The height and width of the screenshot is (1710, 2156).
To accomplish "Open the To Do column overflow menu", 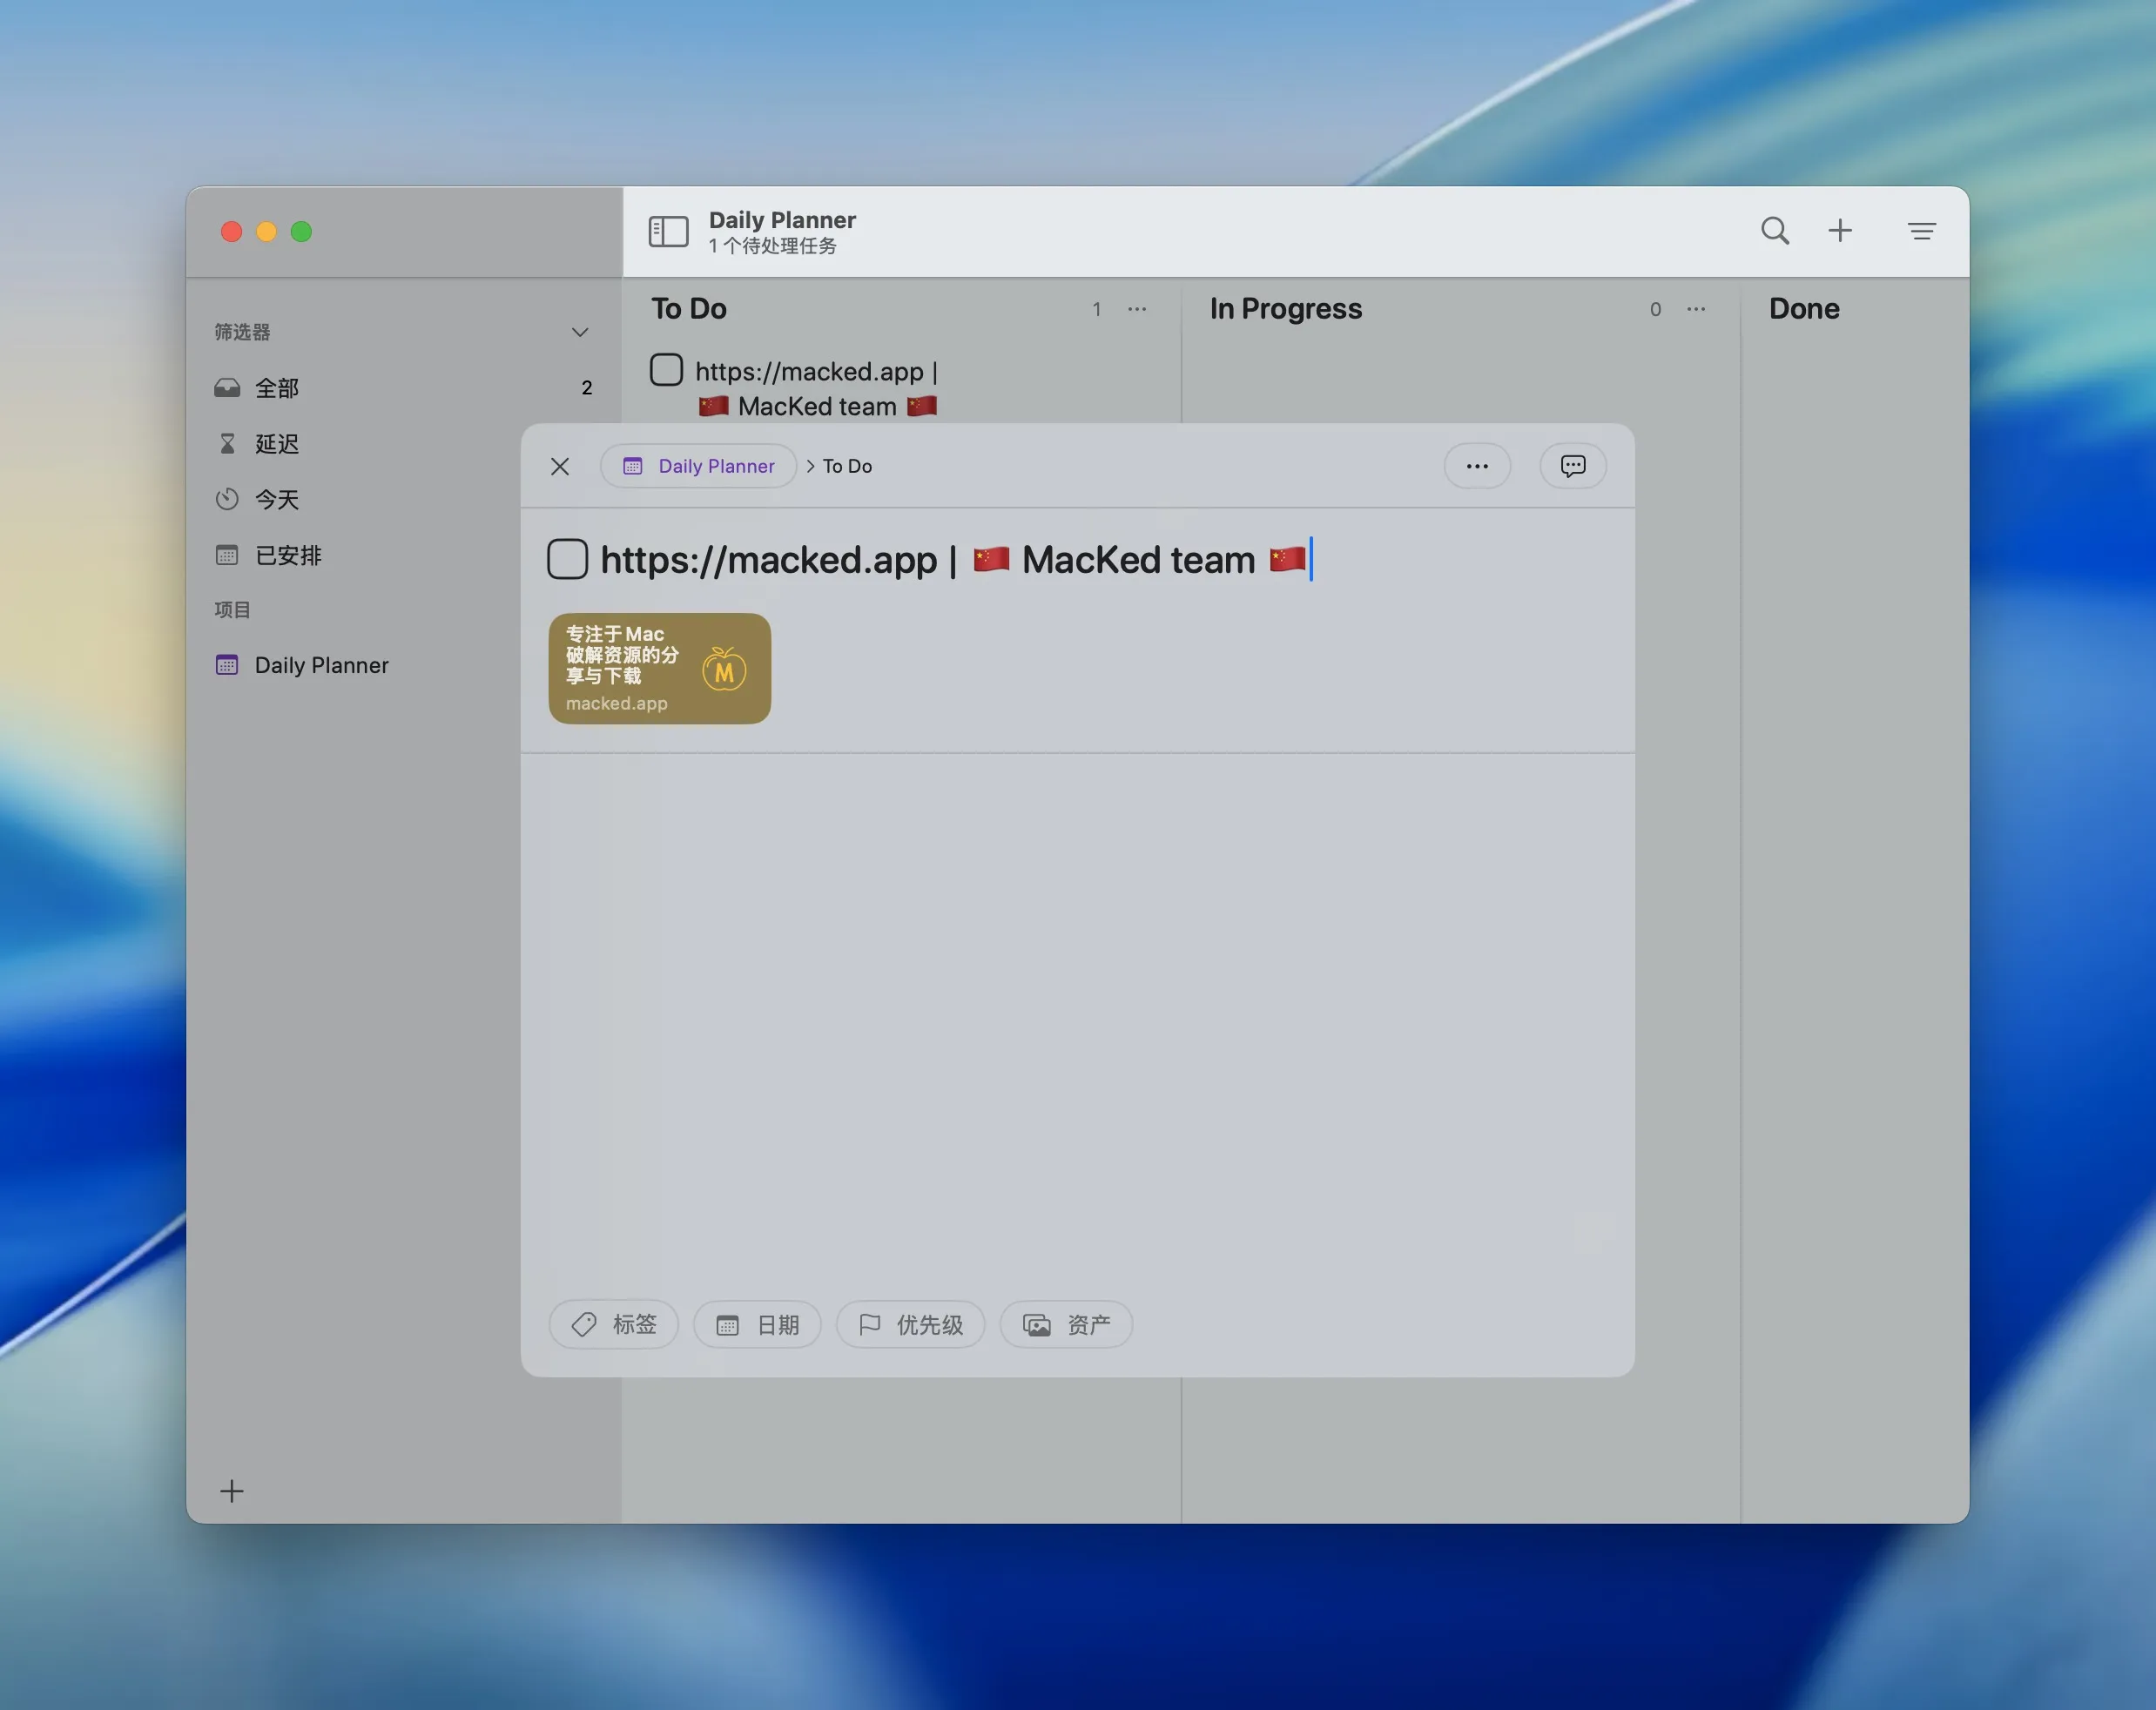I will tap(1136, 310).
